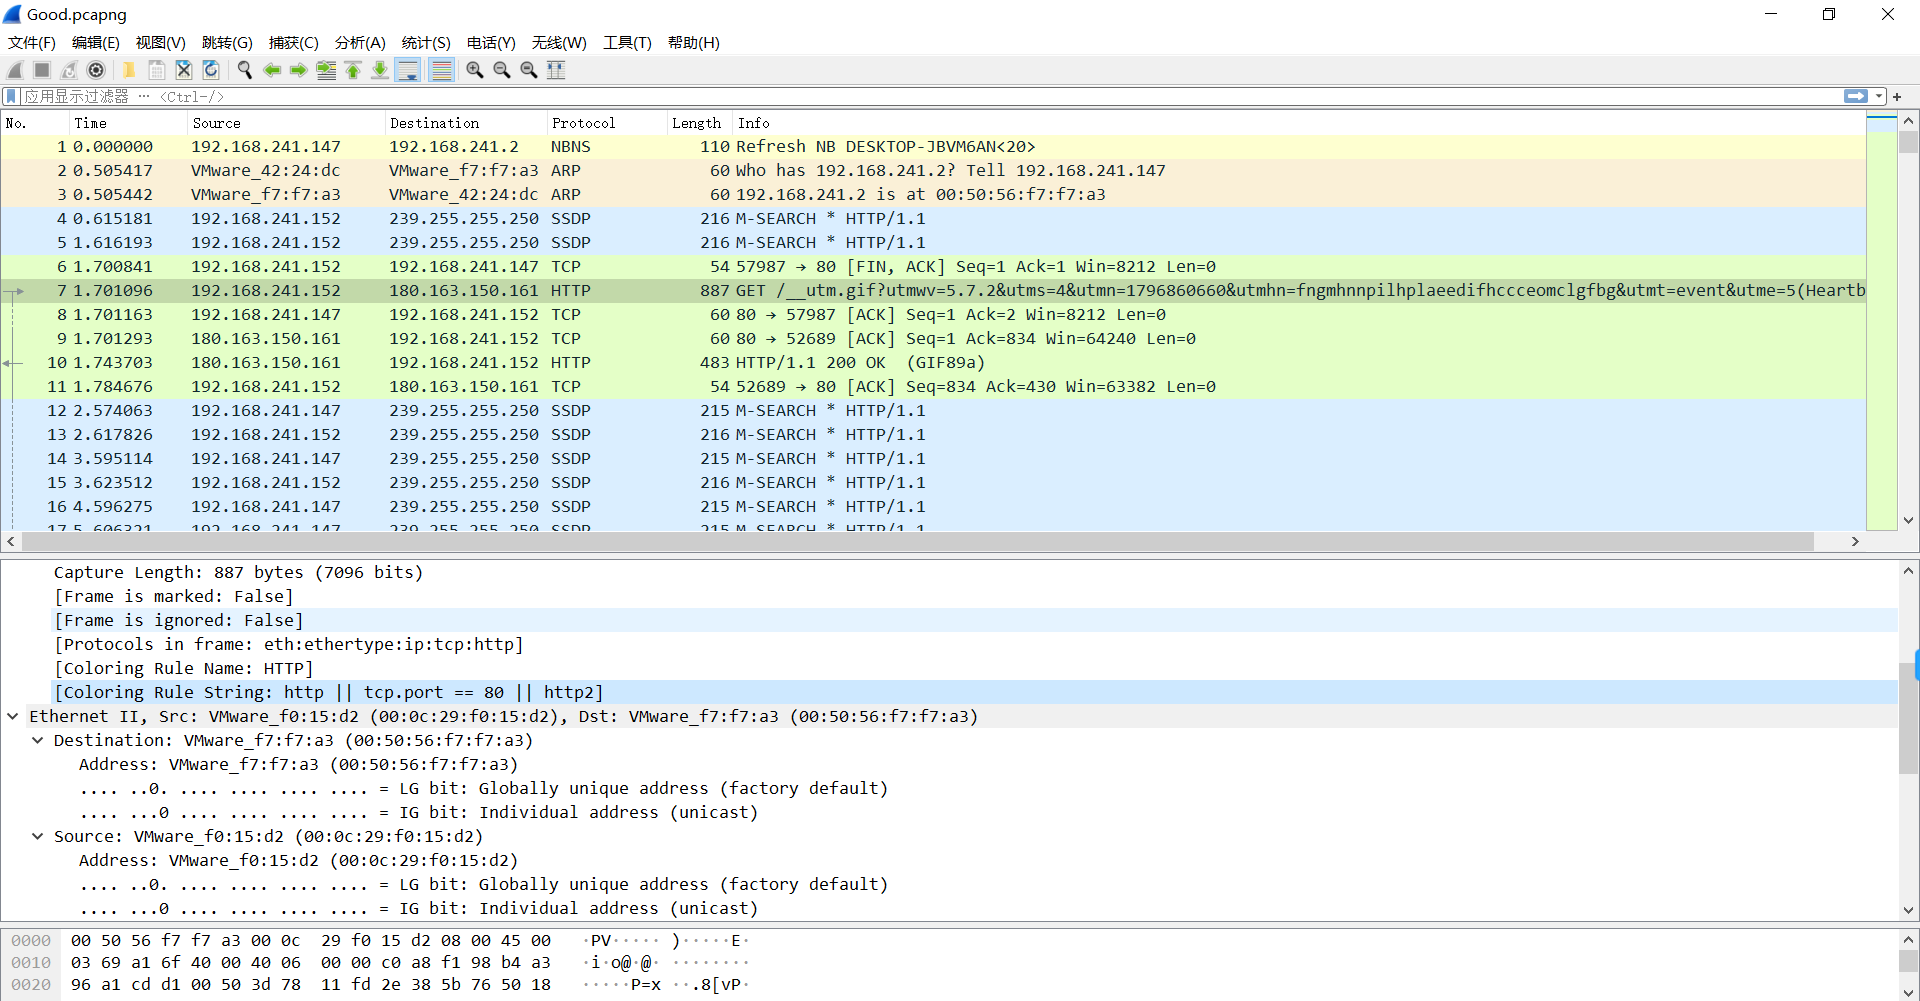The height and width of the screenshot is (1001, 1920).
Task: Open the 无线(W) menu
Action: (559, 42)
